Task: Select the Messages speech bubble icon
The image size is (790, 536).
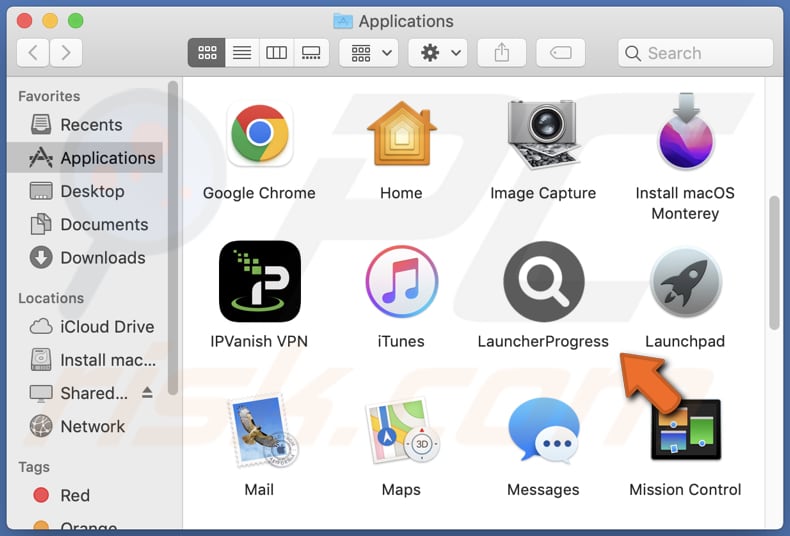Action: pyautogui.click(x=544, y=429)
